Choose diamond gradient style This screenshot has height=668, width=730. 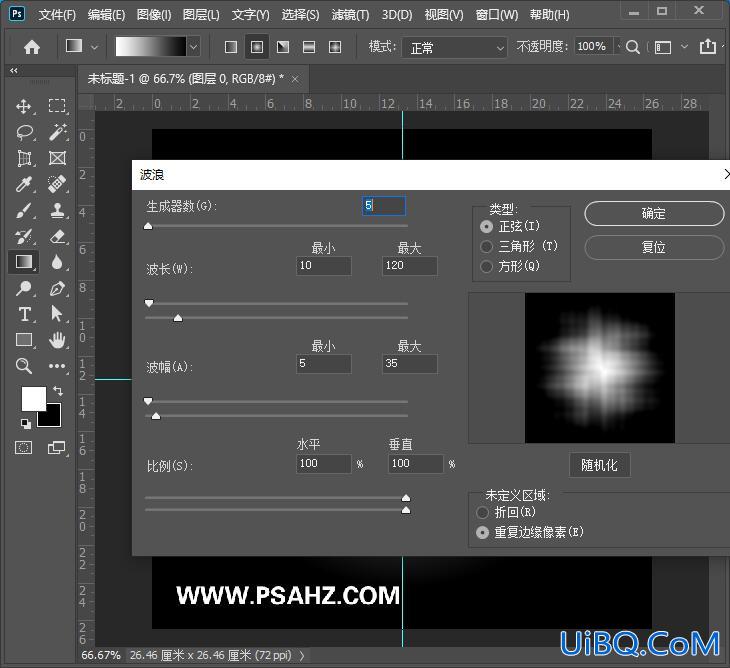pyautogui.click(x=335, y=47)
